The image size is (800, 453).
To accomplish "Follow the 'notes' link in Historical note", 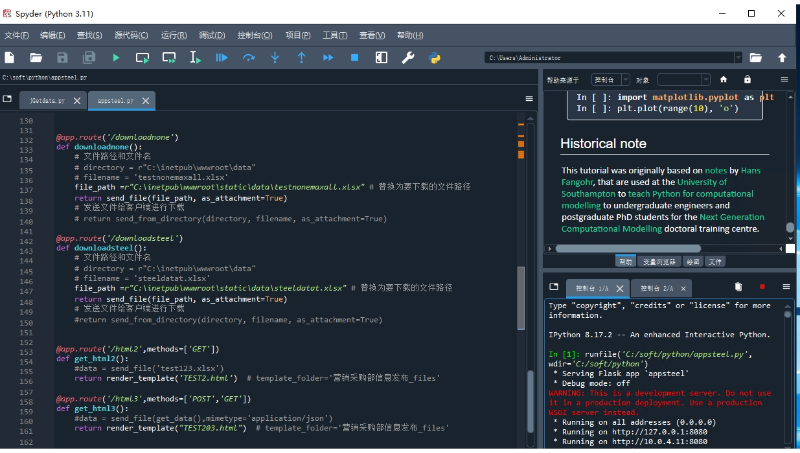I will click(x=715, y=170).
